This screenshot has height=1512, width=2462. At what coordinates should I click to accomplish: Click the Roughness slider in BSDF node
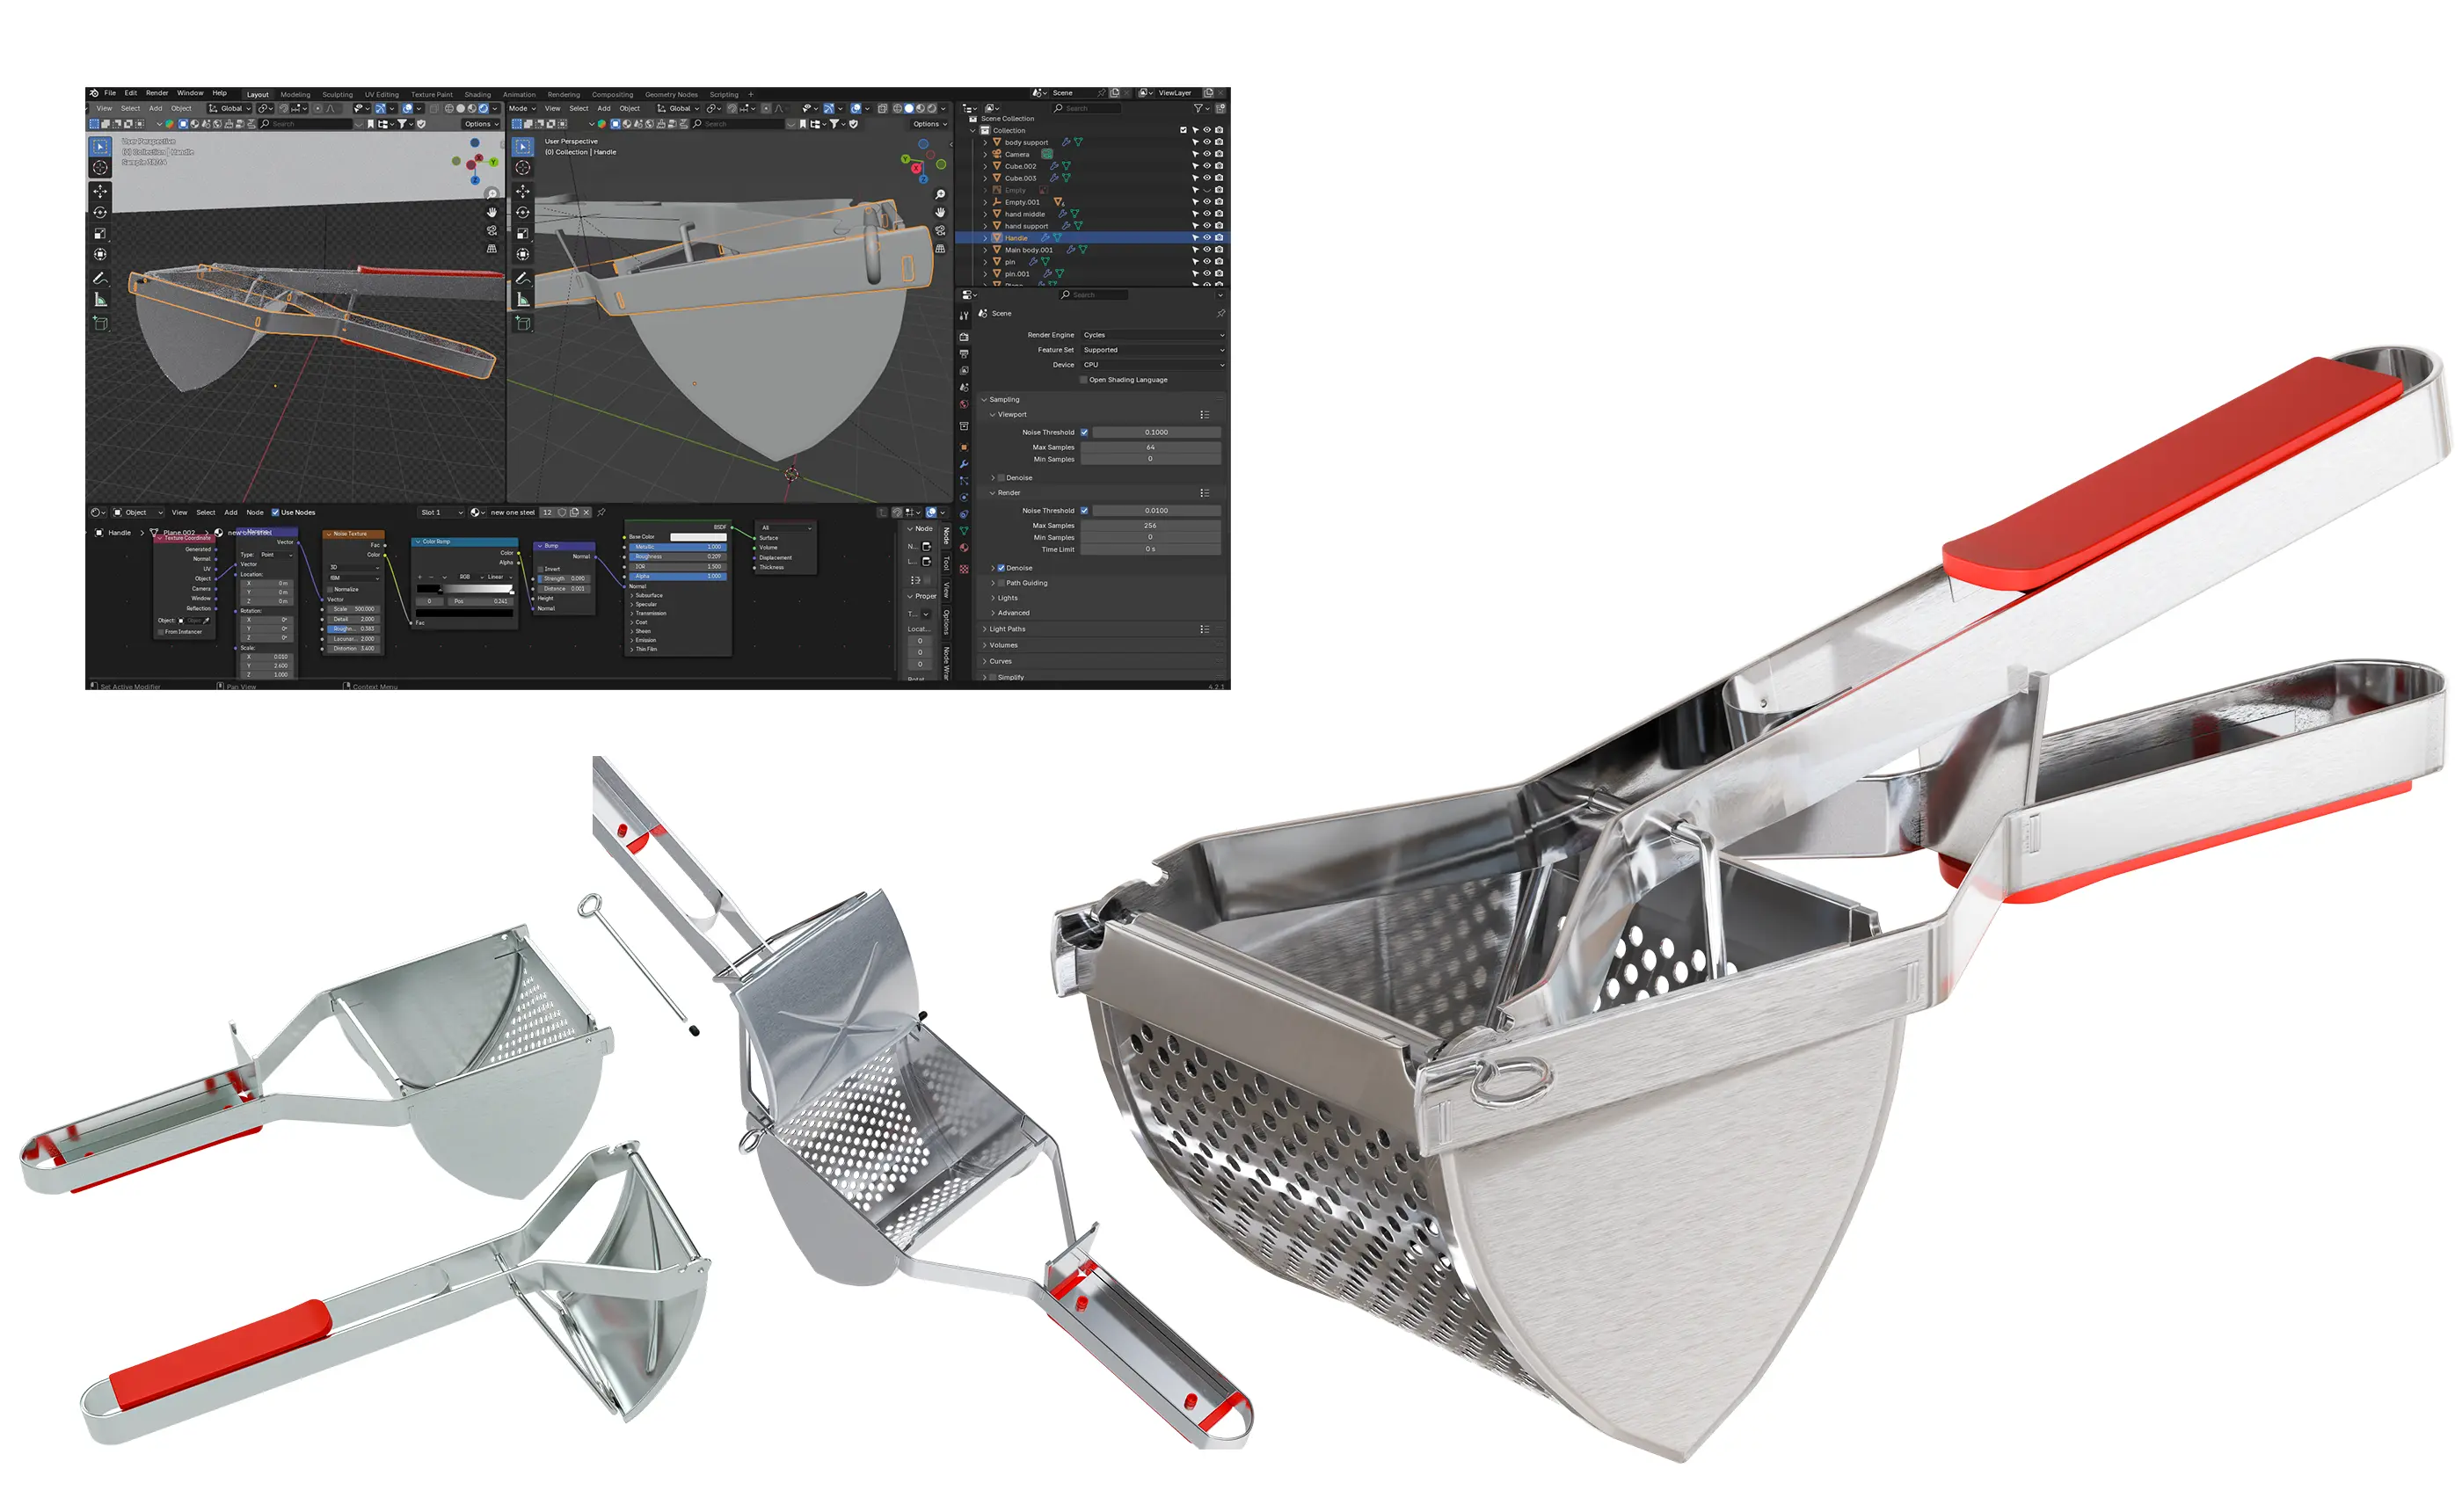point(679,557)
